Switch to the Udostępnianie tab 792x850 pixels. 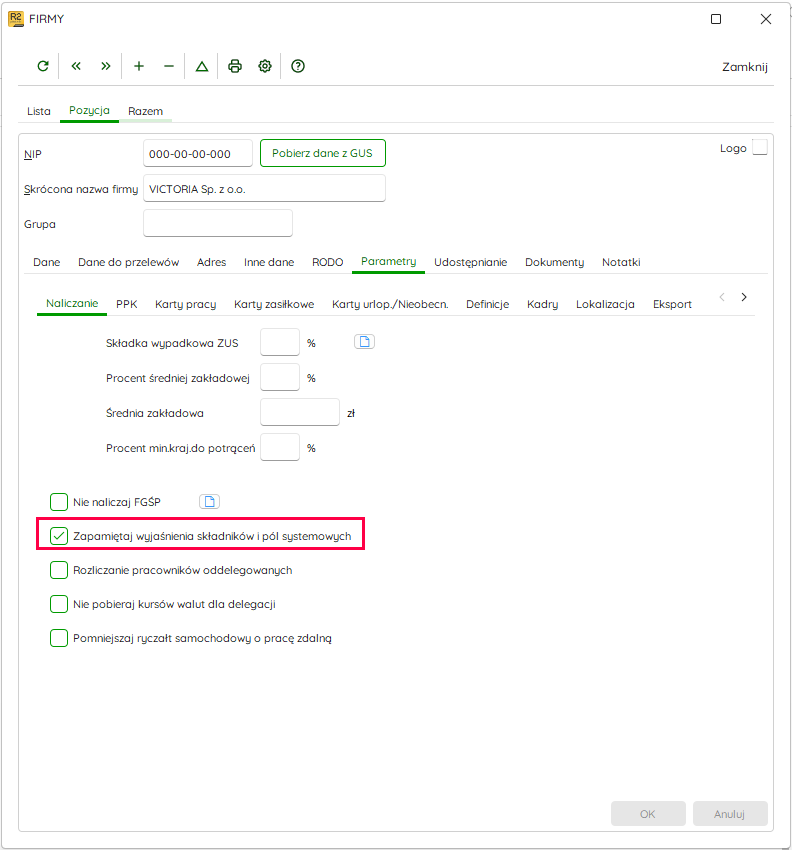pyautogui.click(x=471, y=262)
